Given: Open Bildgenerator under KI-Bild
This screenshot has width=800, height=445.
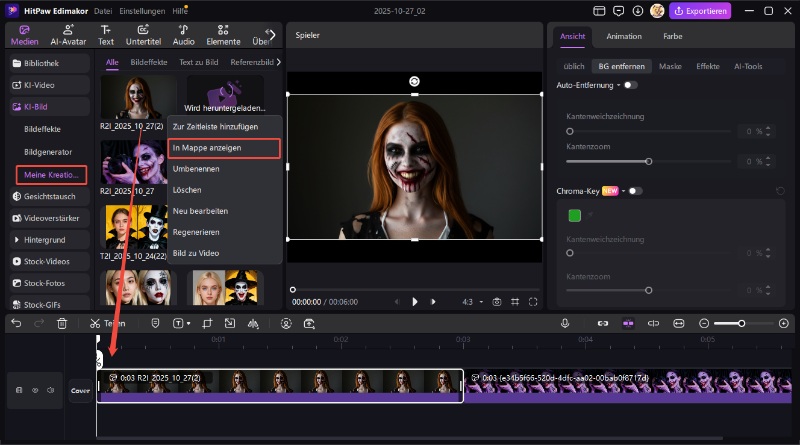Looking at the screenshot, I should pyautogui.click(x=48, y=152).
